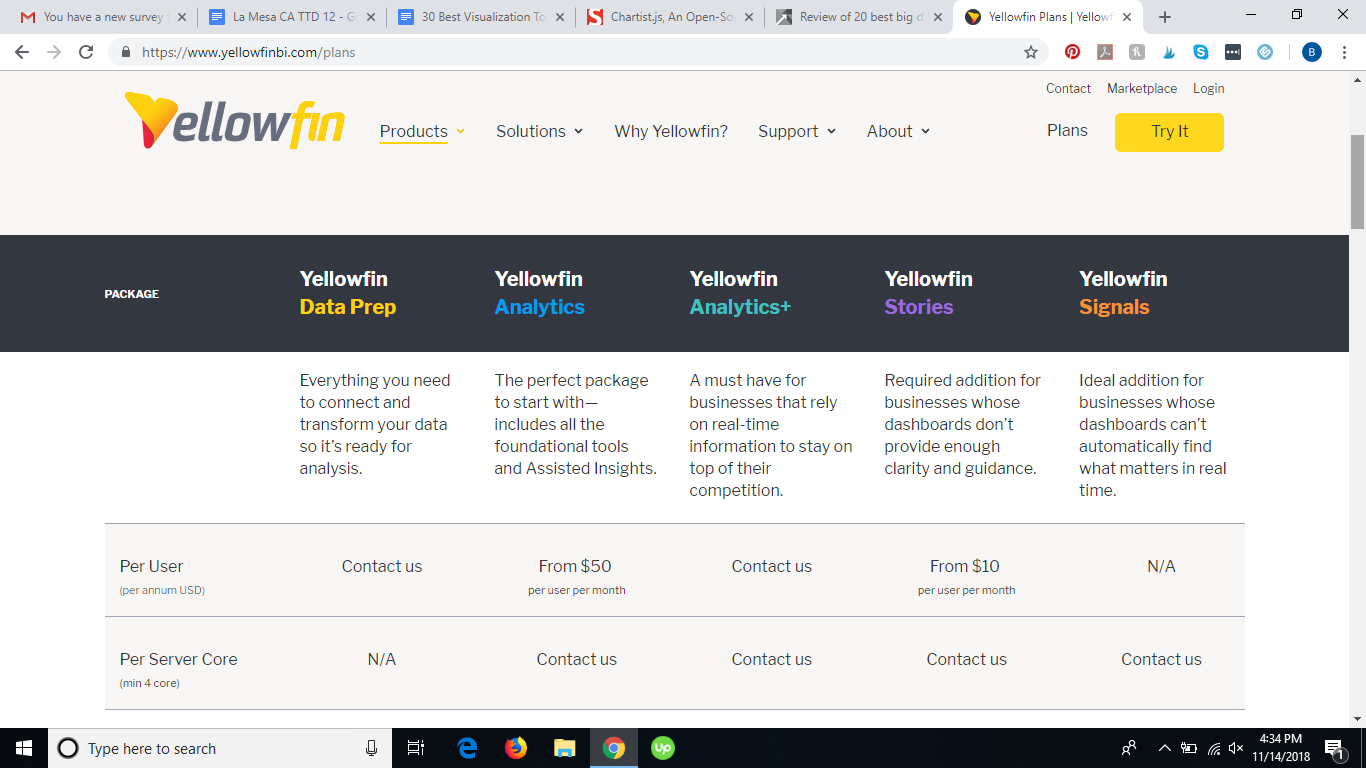Launch Edge from taskbar
1366x768 pixels.
point(467,748)
